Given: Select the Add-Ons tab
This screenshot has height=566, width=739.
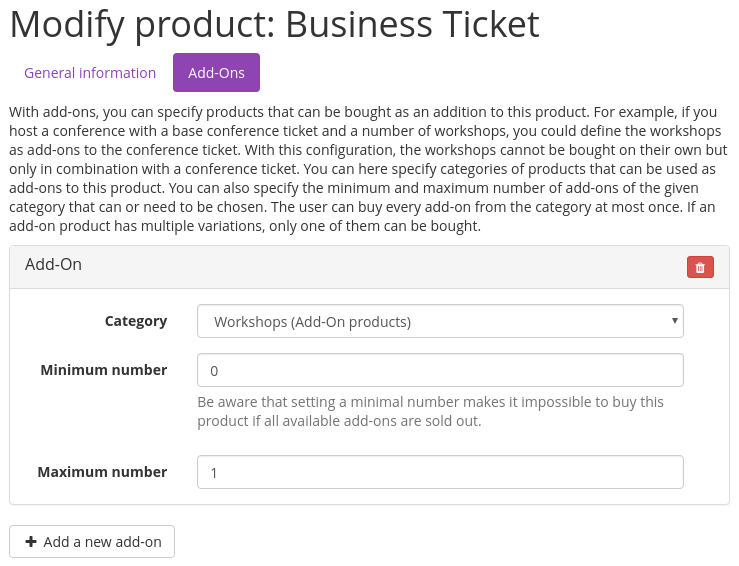Looking at the screenshot, I should [216, 73].
